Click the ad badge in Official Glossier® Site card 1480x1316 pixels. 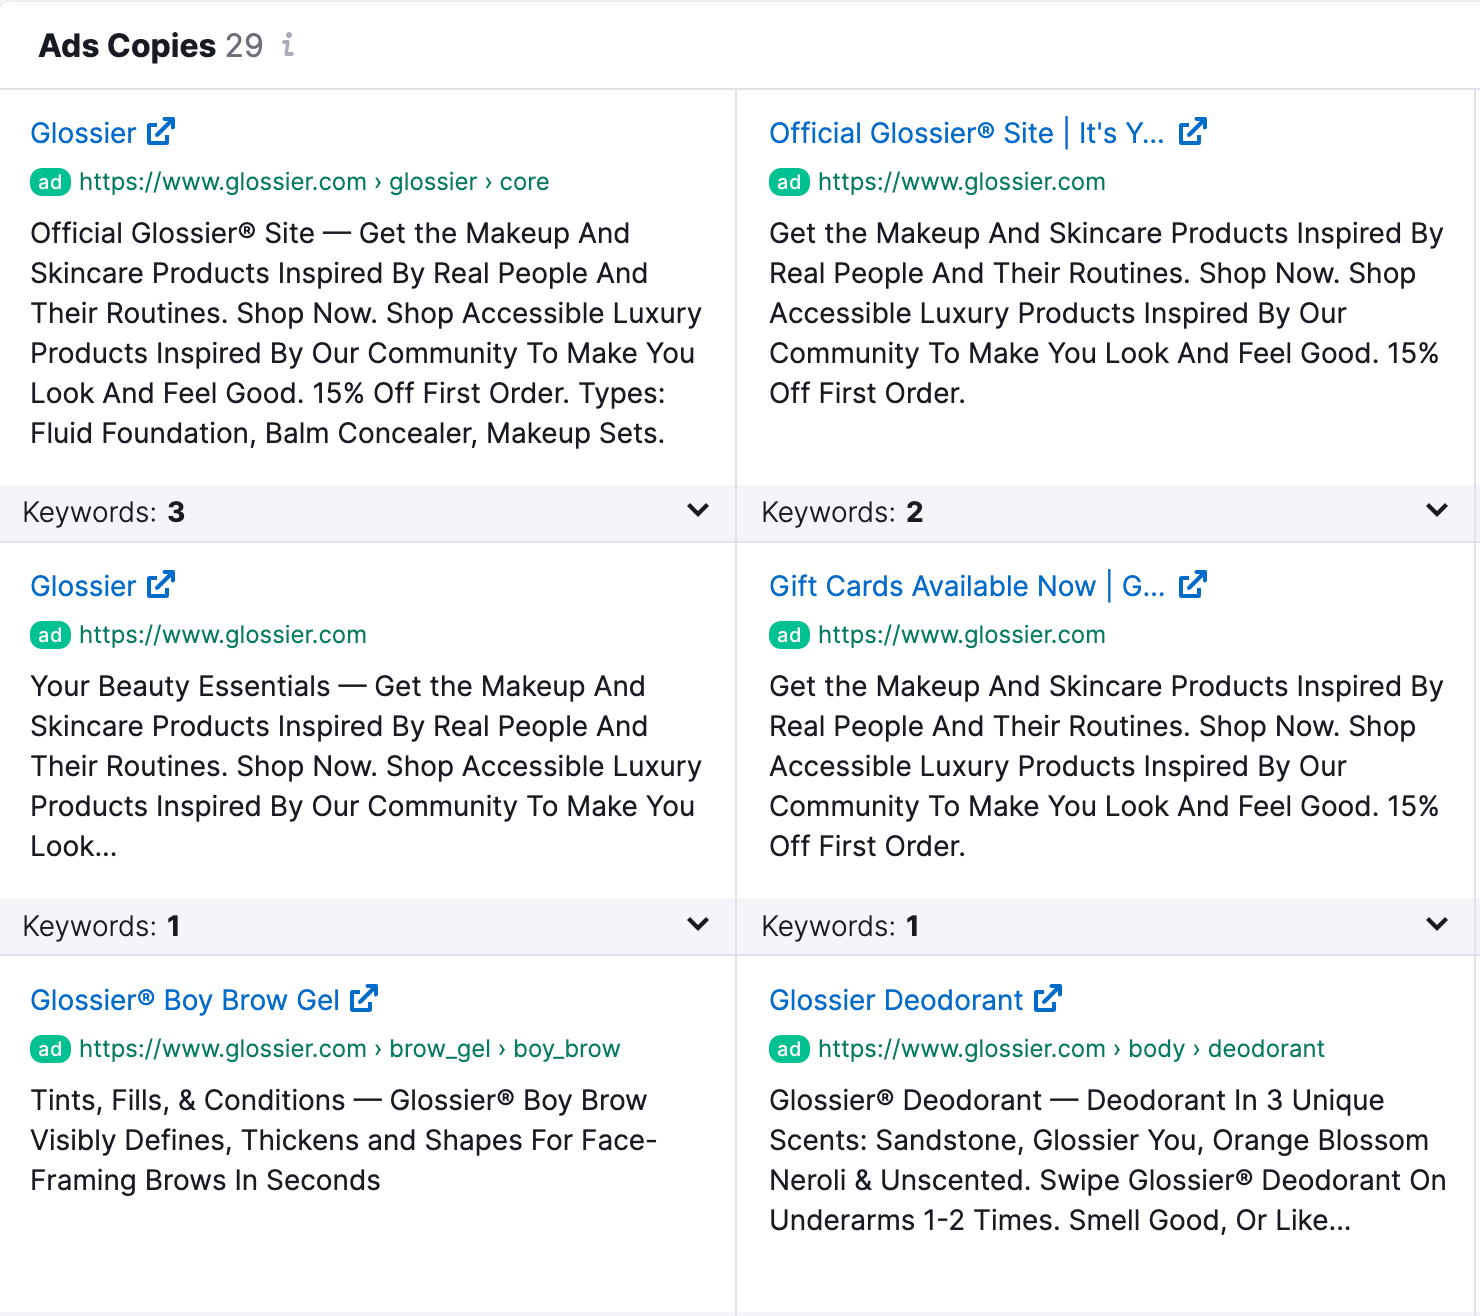coord(789,182)
